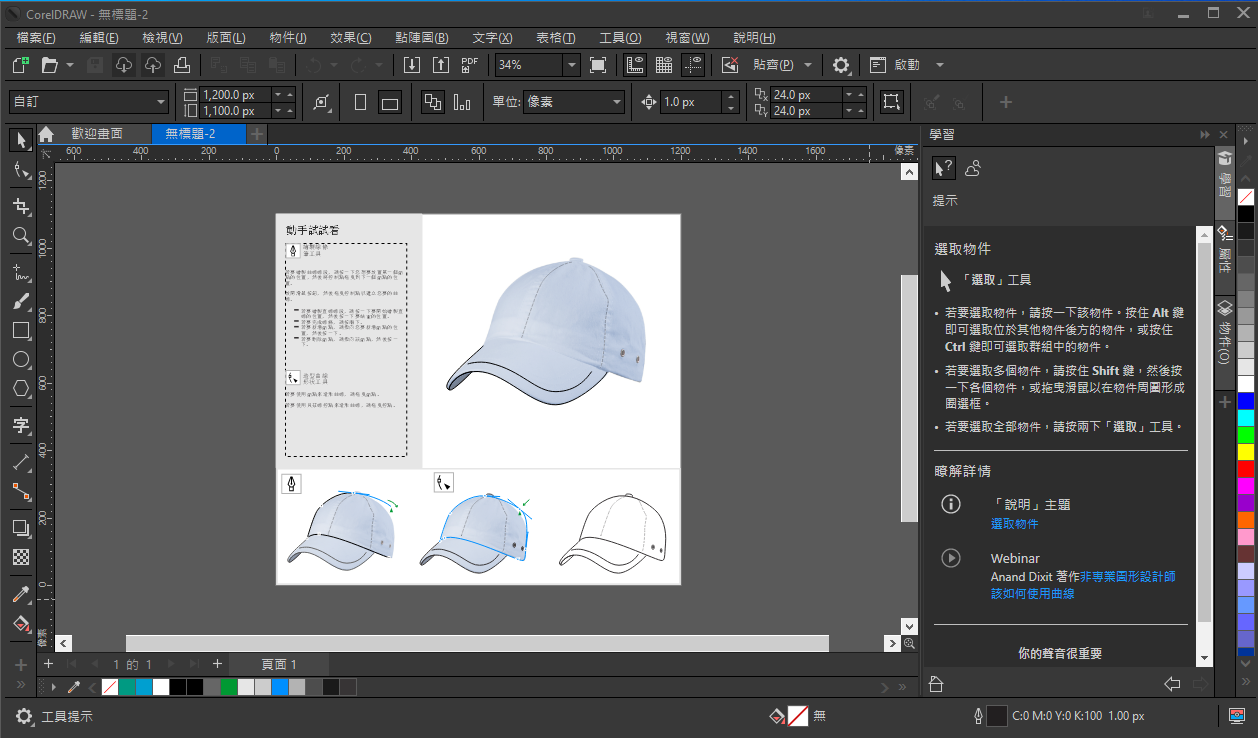Image resolution: width=1258 pixels, height=738 pixels.
Task: Open the 檔案(F) menu
Action: coord(37,38)
